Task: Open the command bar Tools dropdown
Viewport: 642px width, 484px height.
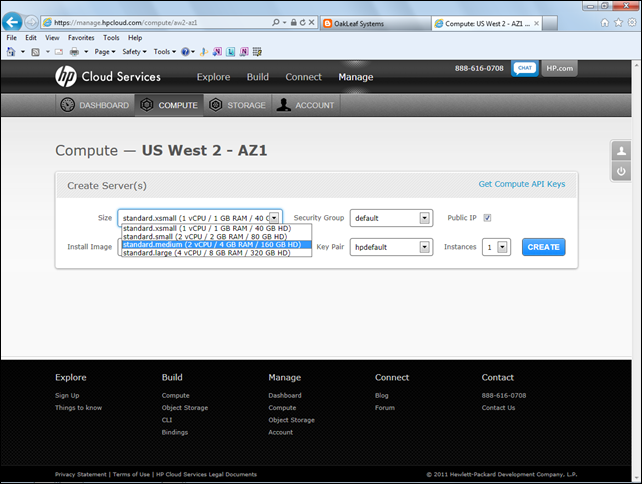Action: [x=165, y=52]
